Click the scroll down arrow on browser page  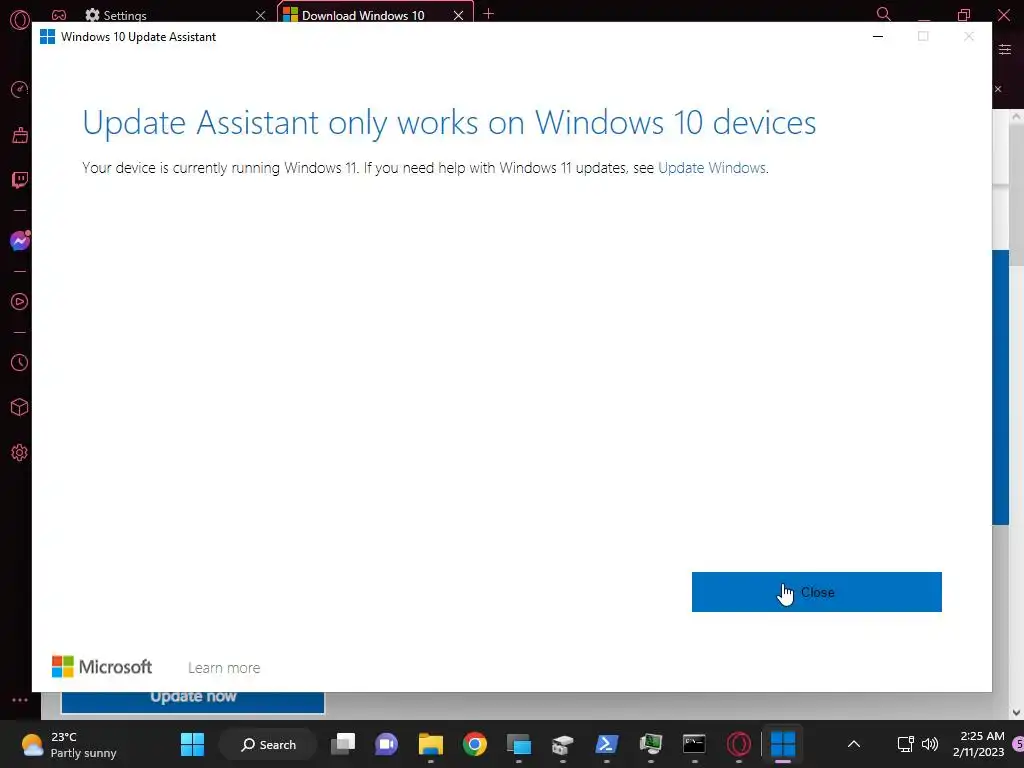point(1016,713)
